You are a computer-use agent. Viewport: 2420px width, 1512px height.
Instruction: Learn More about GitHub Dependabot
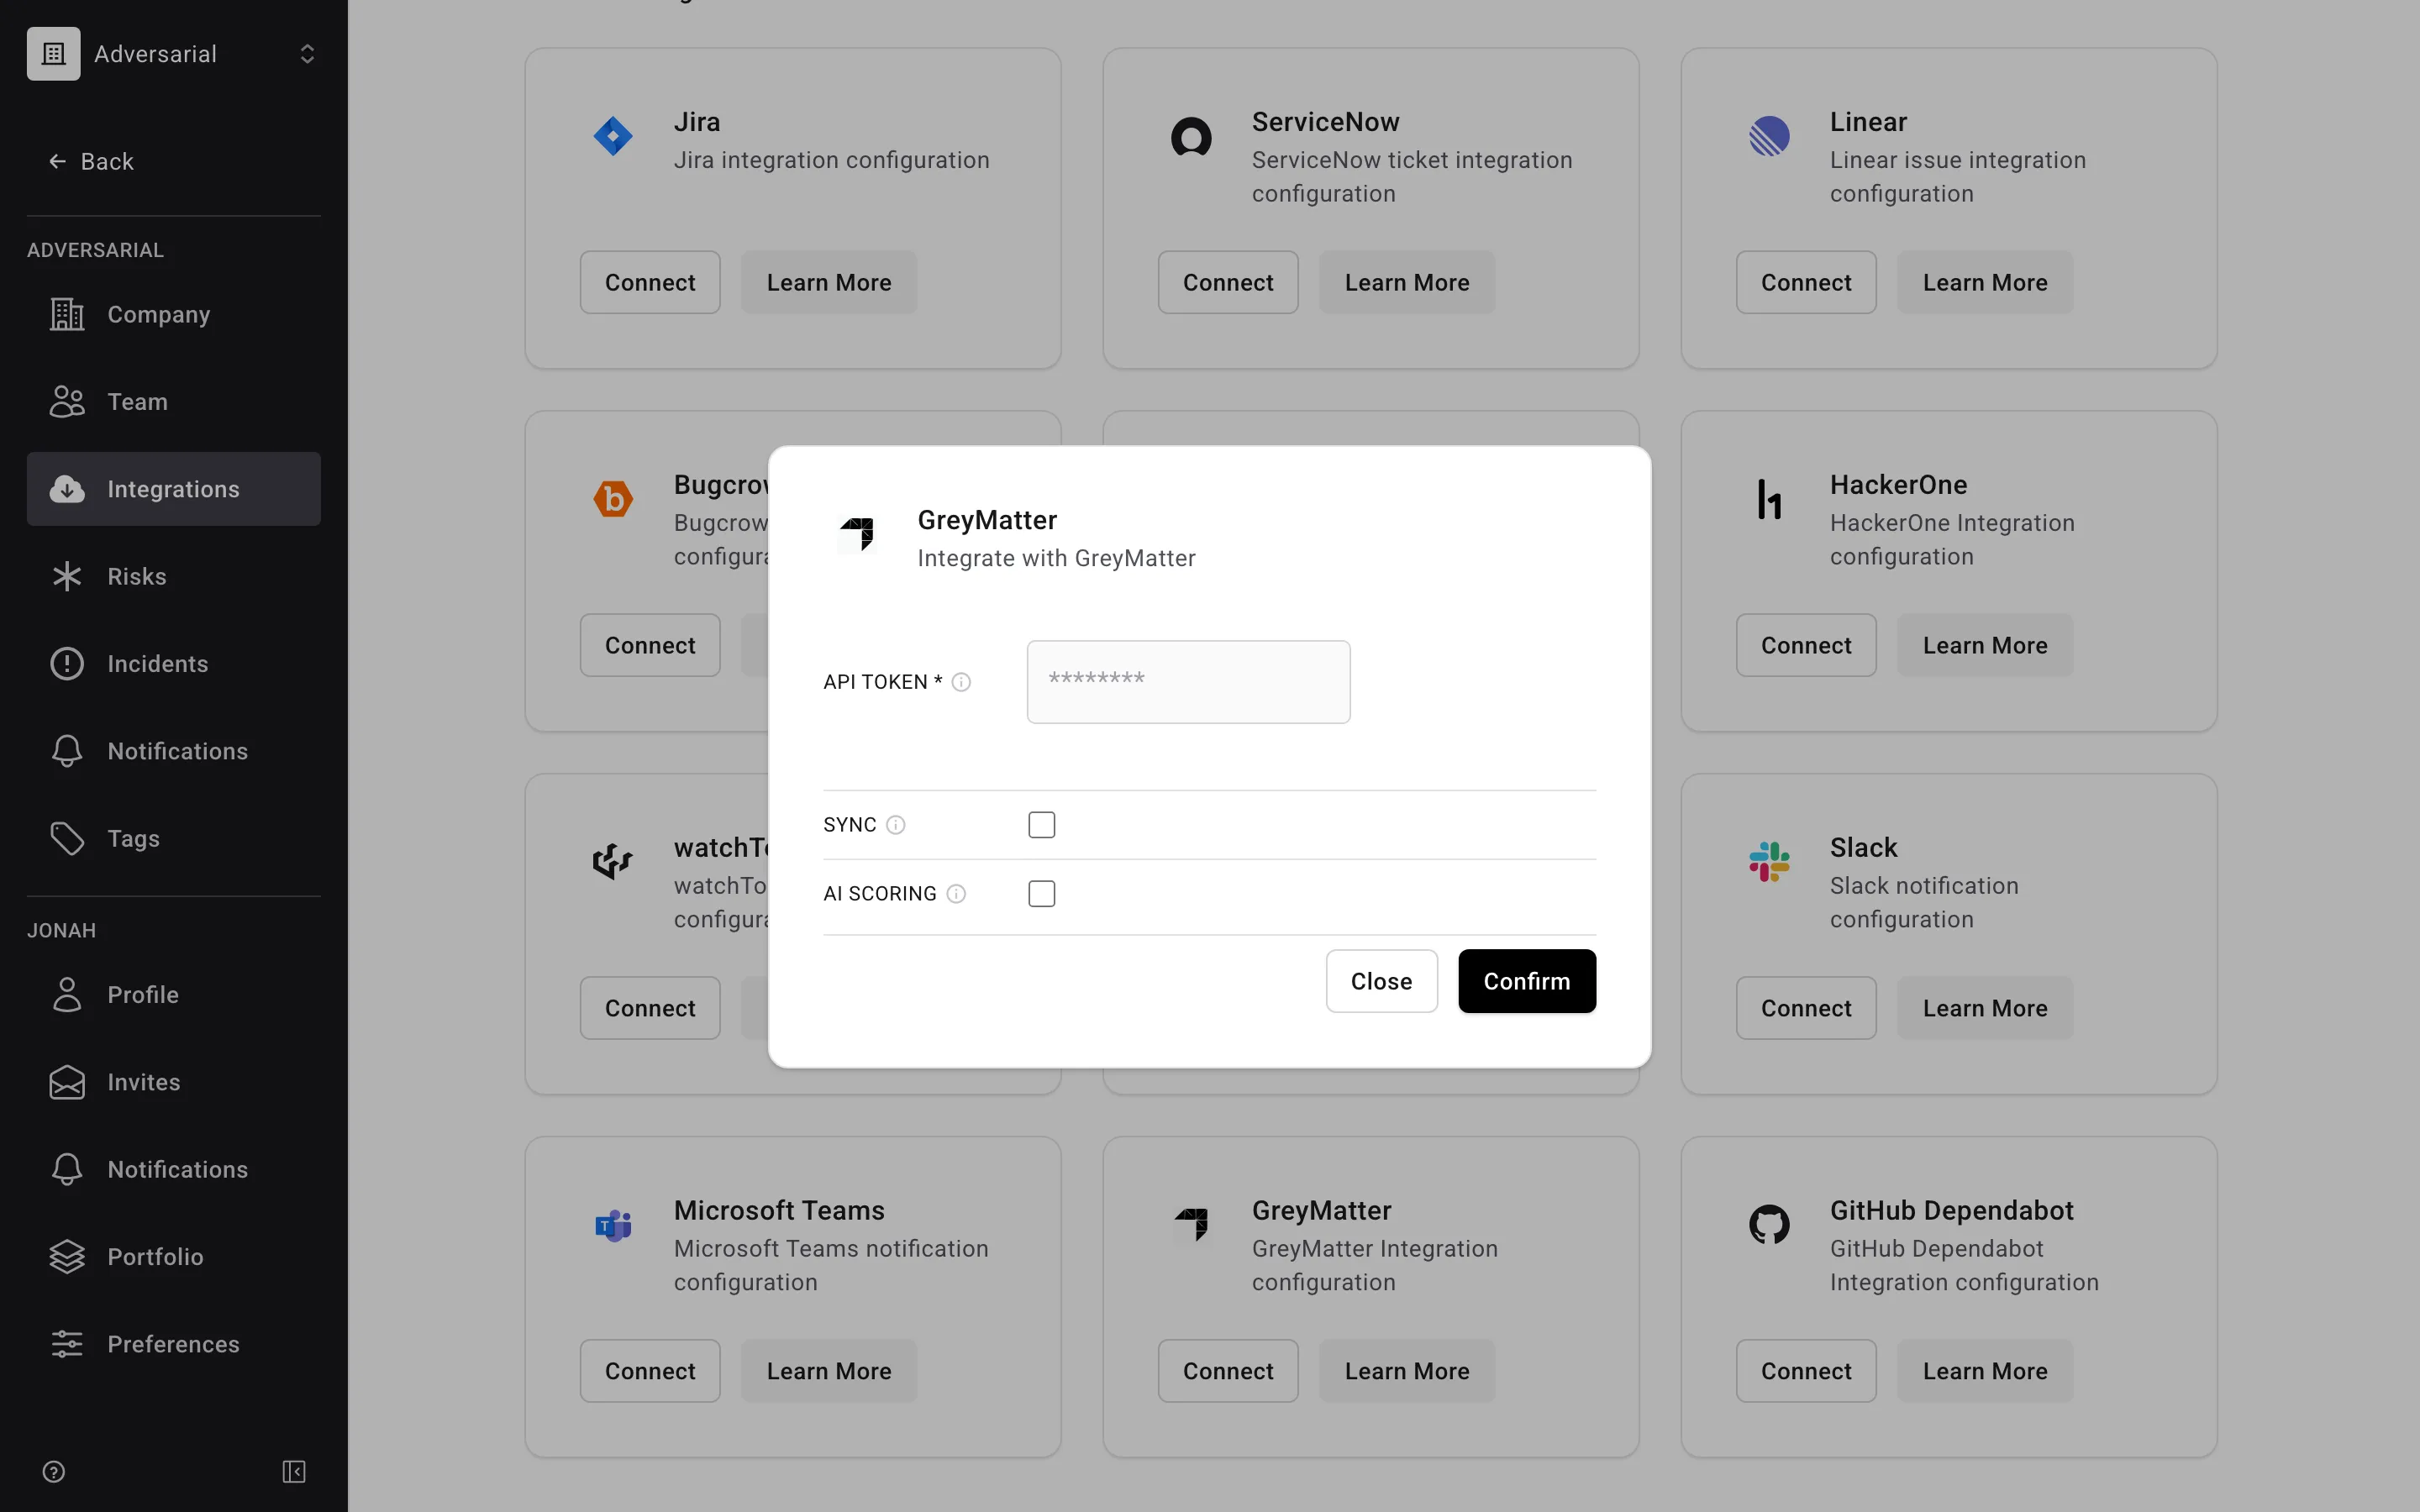pos(1985,1371)
